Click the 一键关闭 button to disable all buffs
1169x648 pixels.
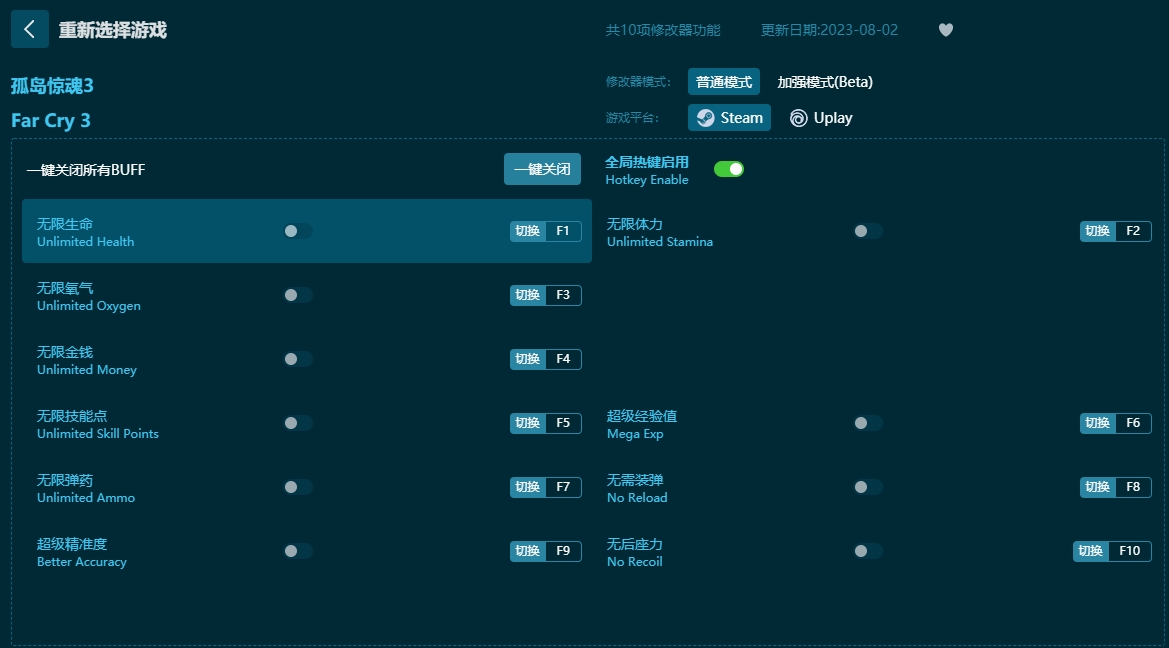coord(542,169)
